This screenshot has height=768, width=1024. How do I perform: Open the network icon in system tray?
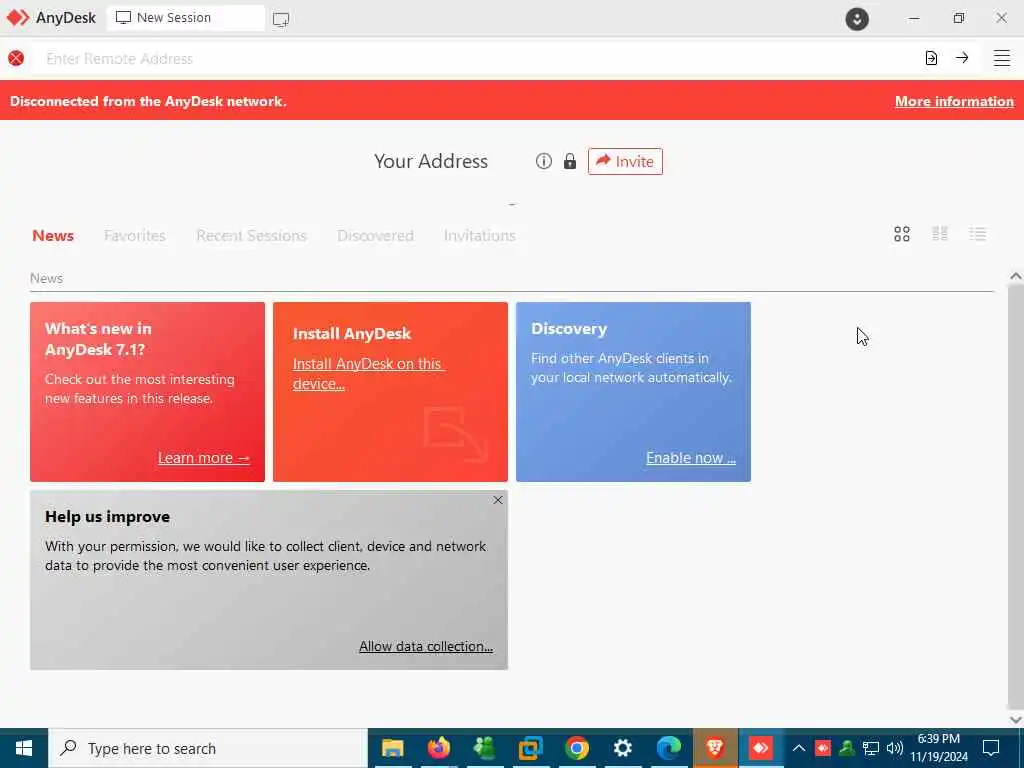(x=871, y=748)
